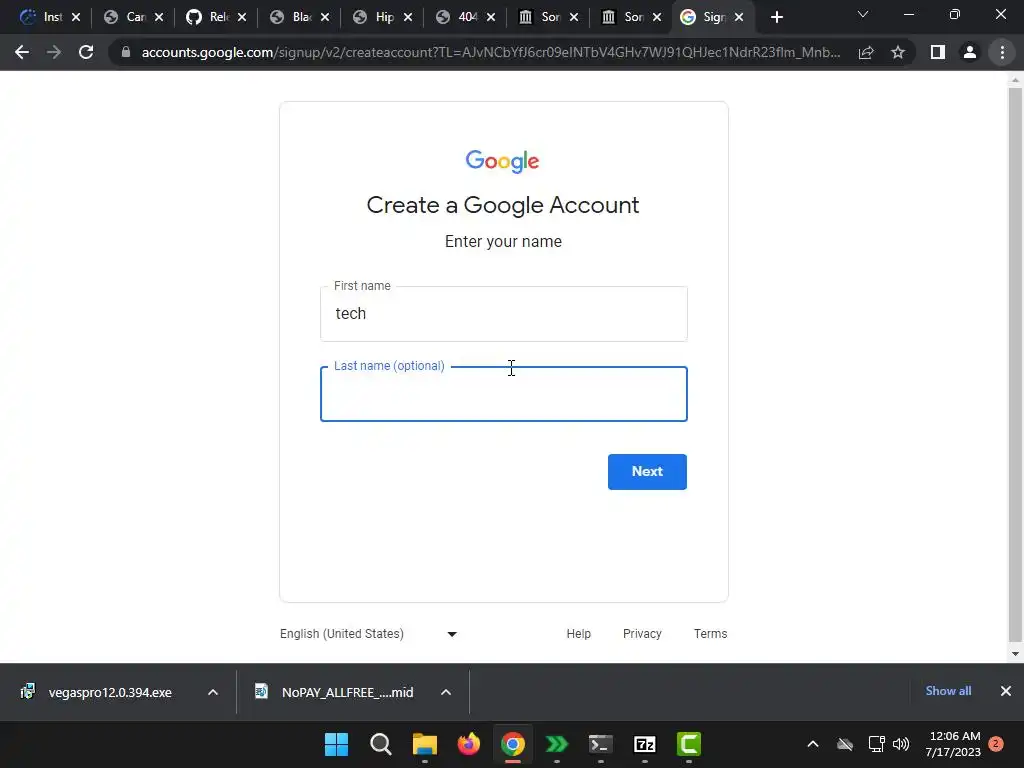Open the volume control tray icon
The height and width of the screenshot is (768, 1024).
901,744
